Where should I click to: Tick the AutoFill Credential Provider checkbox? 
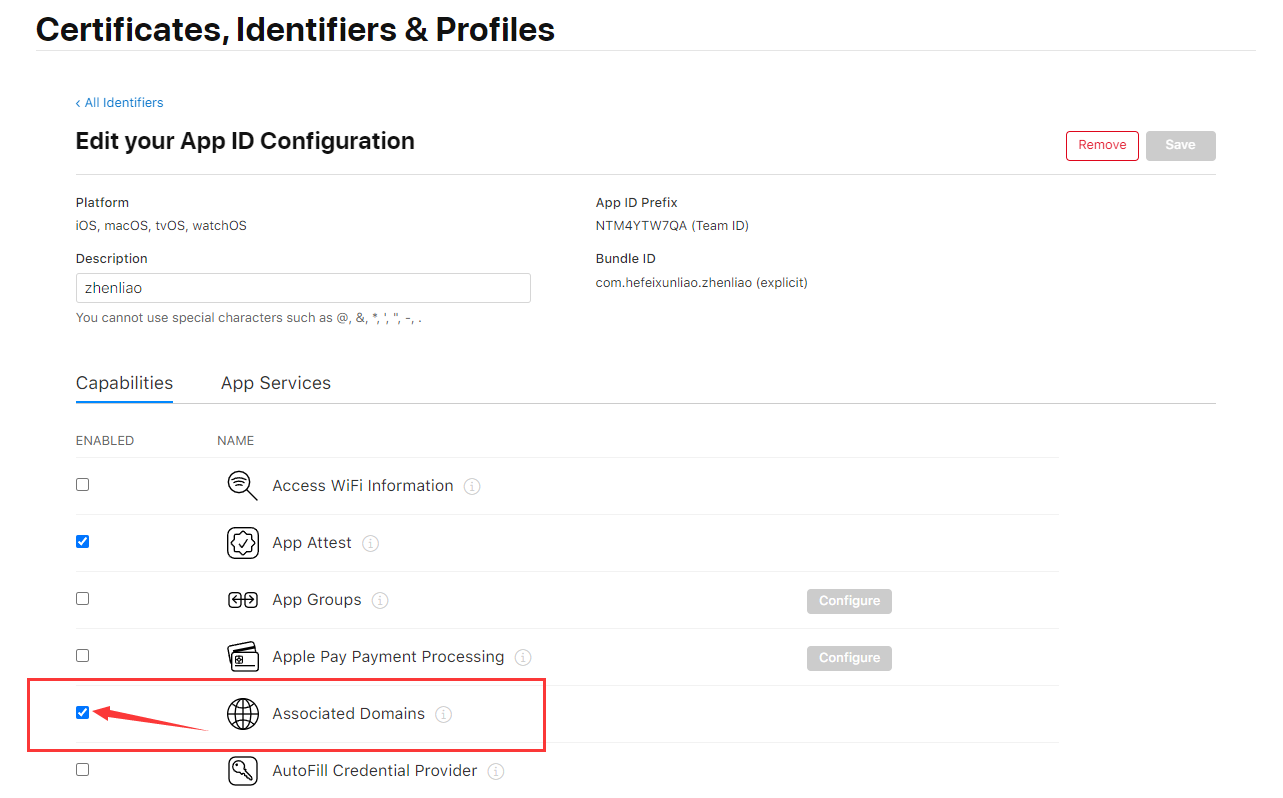(x=83, y=770)
